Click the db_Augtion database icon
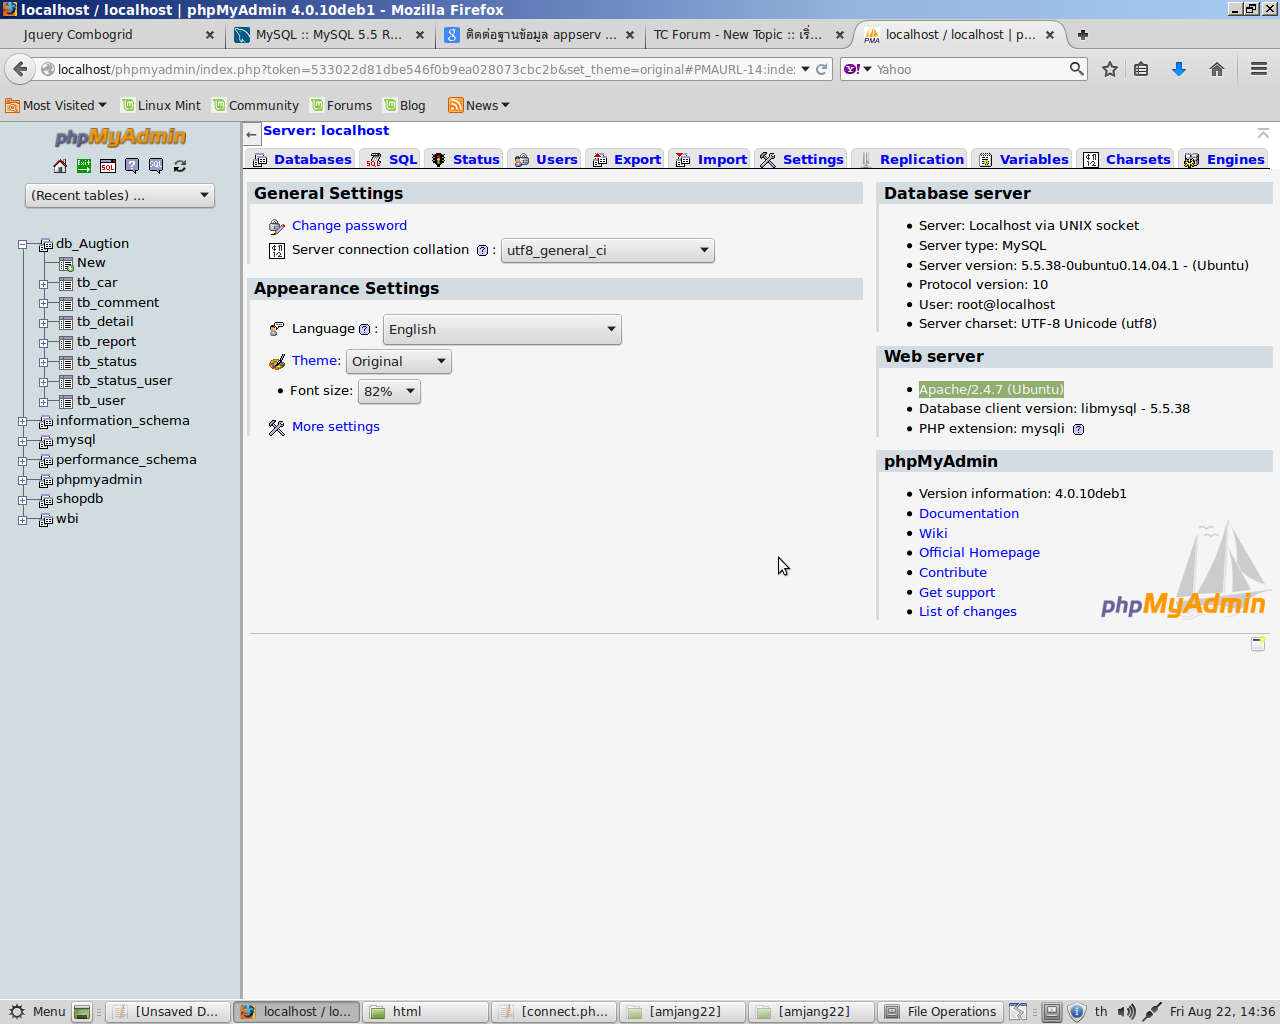Viewport: 1280px width, 1024px height. [x=46, y=244]
